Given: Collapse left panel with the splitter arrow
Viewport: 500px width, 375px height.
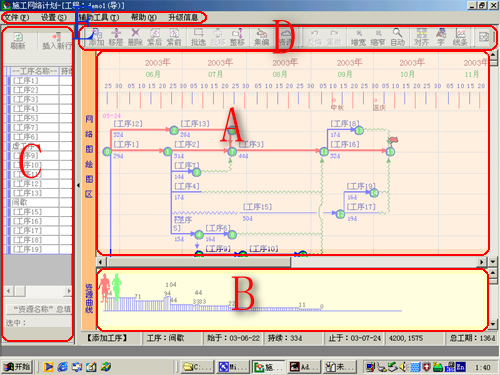Looking at the screenshot, I should pyautogui.click(x=78, y=185).
